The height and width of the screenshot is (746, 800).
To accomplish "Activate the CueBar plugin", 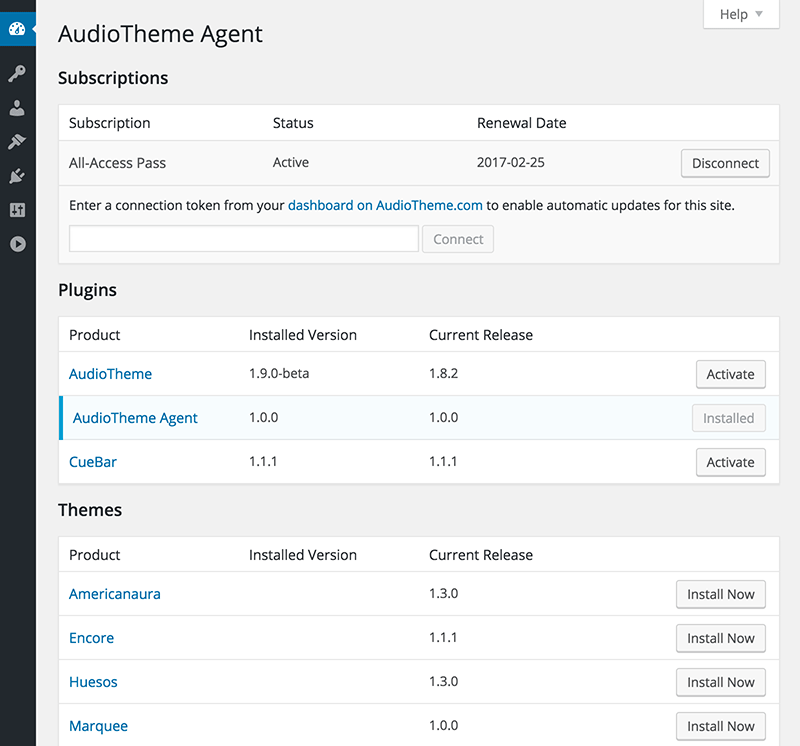I will [x=731, y=462].
